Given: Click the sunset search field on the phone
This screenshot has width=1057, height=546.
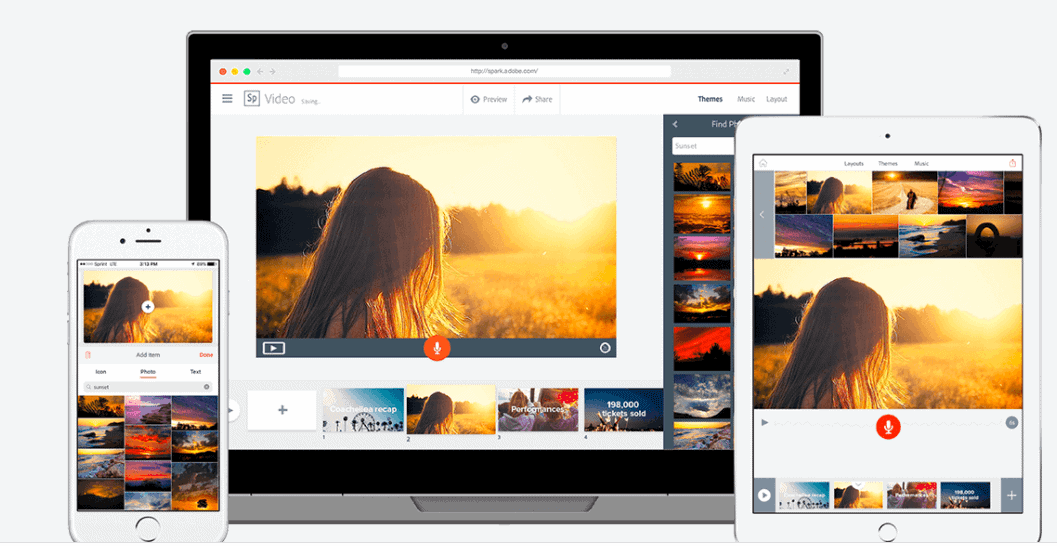Looking at the screenshot, I should tap(148, 387).
